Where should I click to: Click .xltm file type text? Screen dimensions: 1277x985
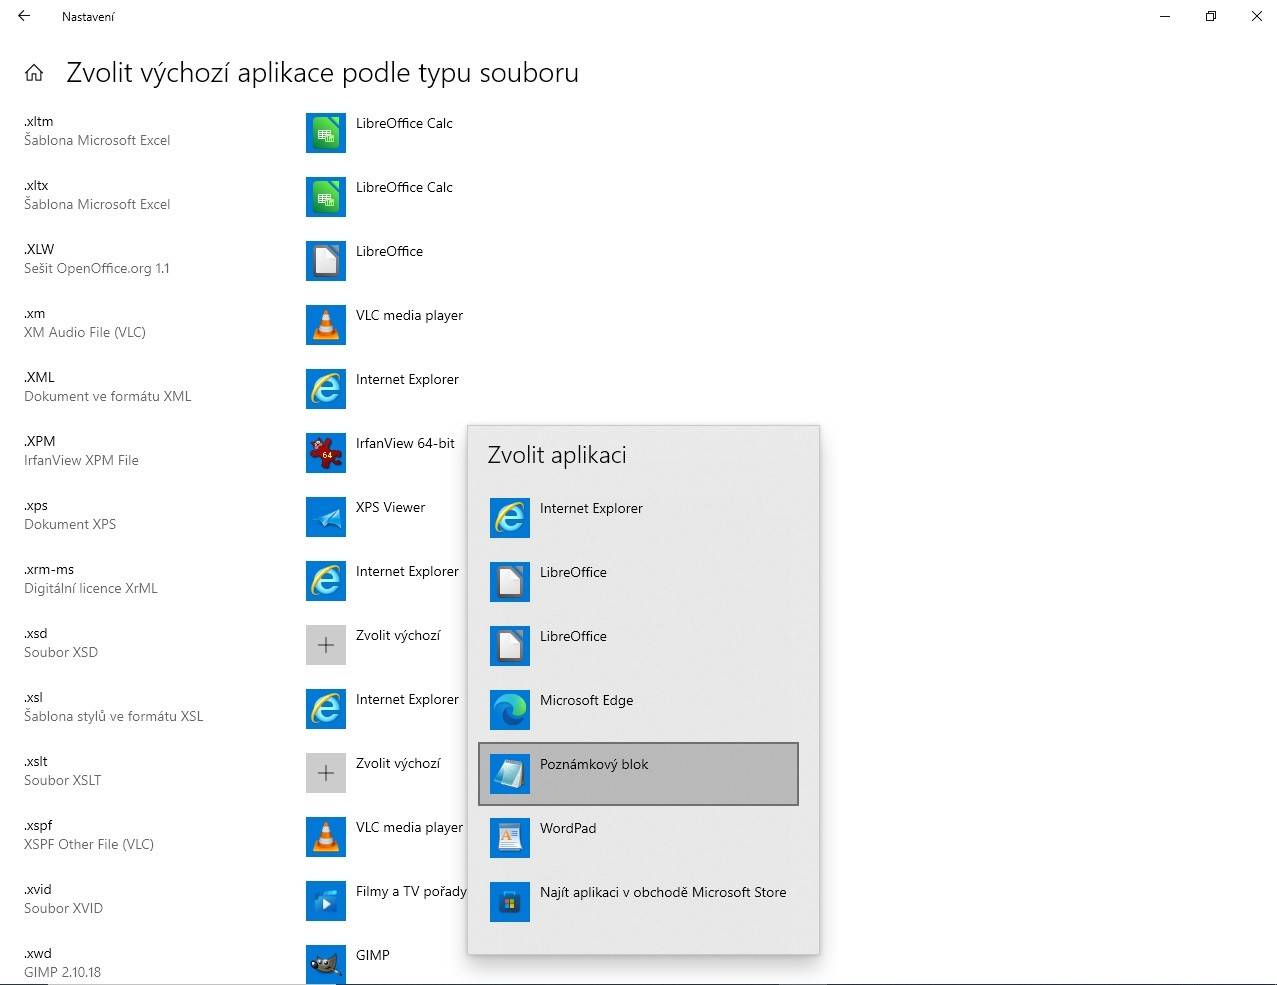coord(39,121)
